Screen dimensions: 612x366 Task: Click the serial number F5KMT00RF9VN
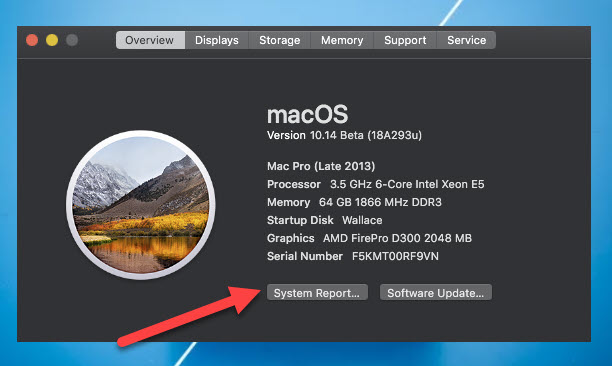(395, 256)
